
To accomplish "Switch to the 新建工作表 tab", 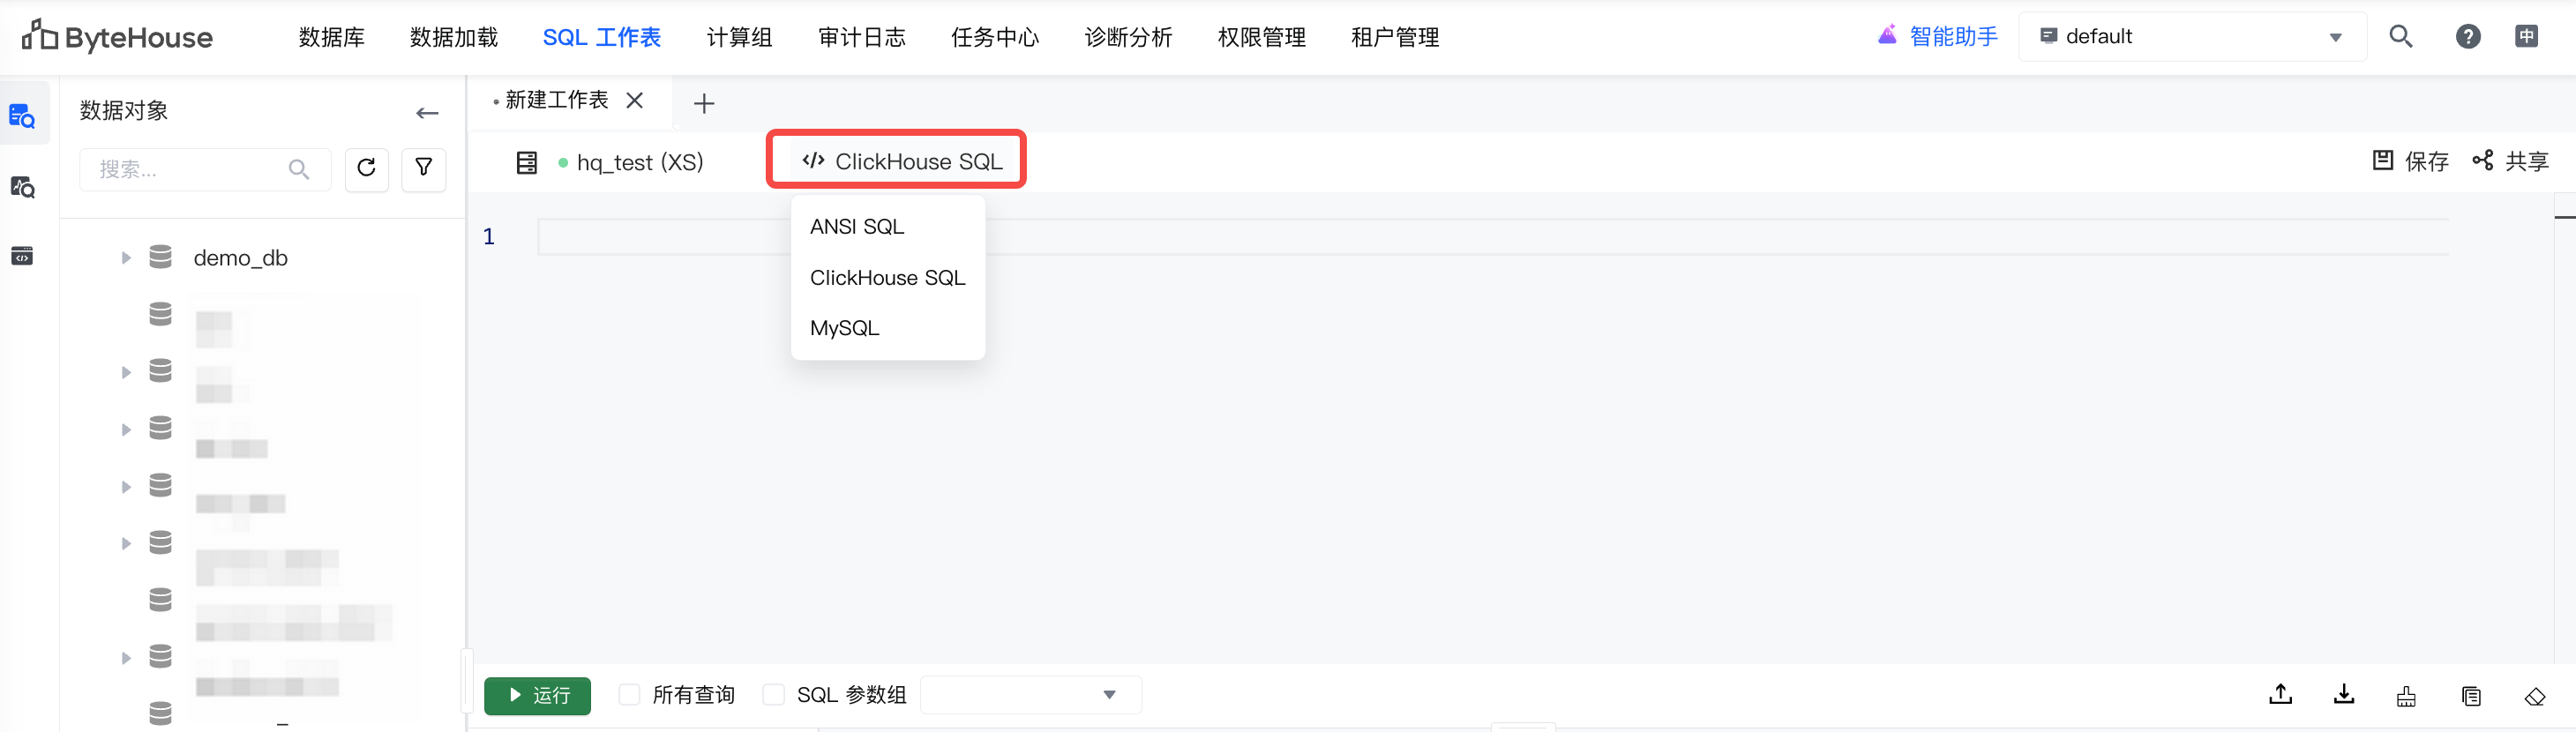I will [x=557, y=100].
